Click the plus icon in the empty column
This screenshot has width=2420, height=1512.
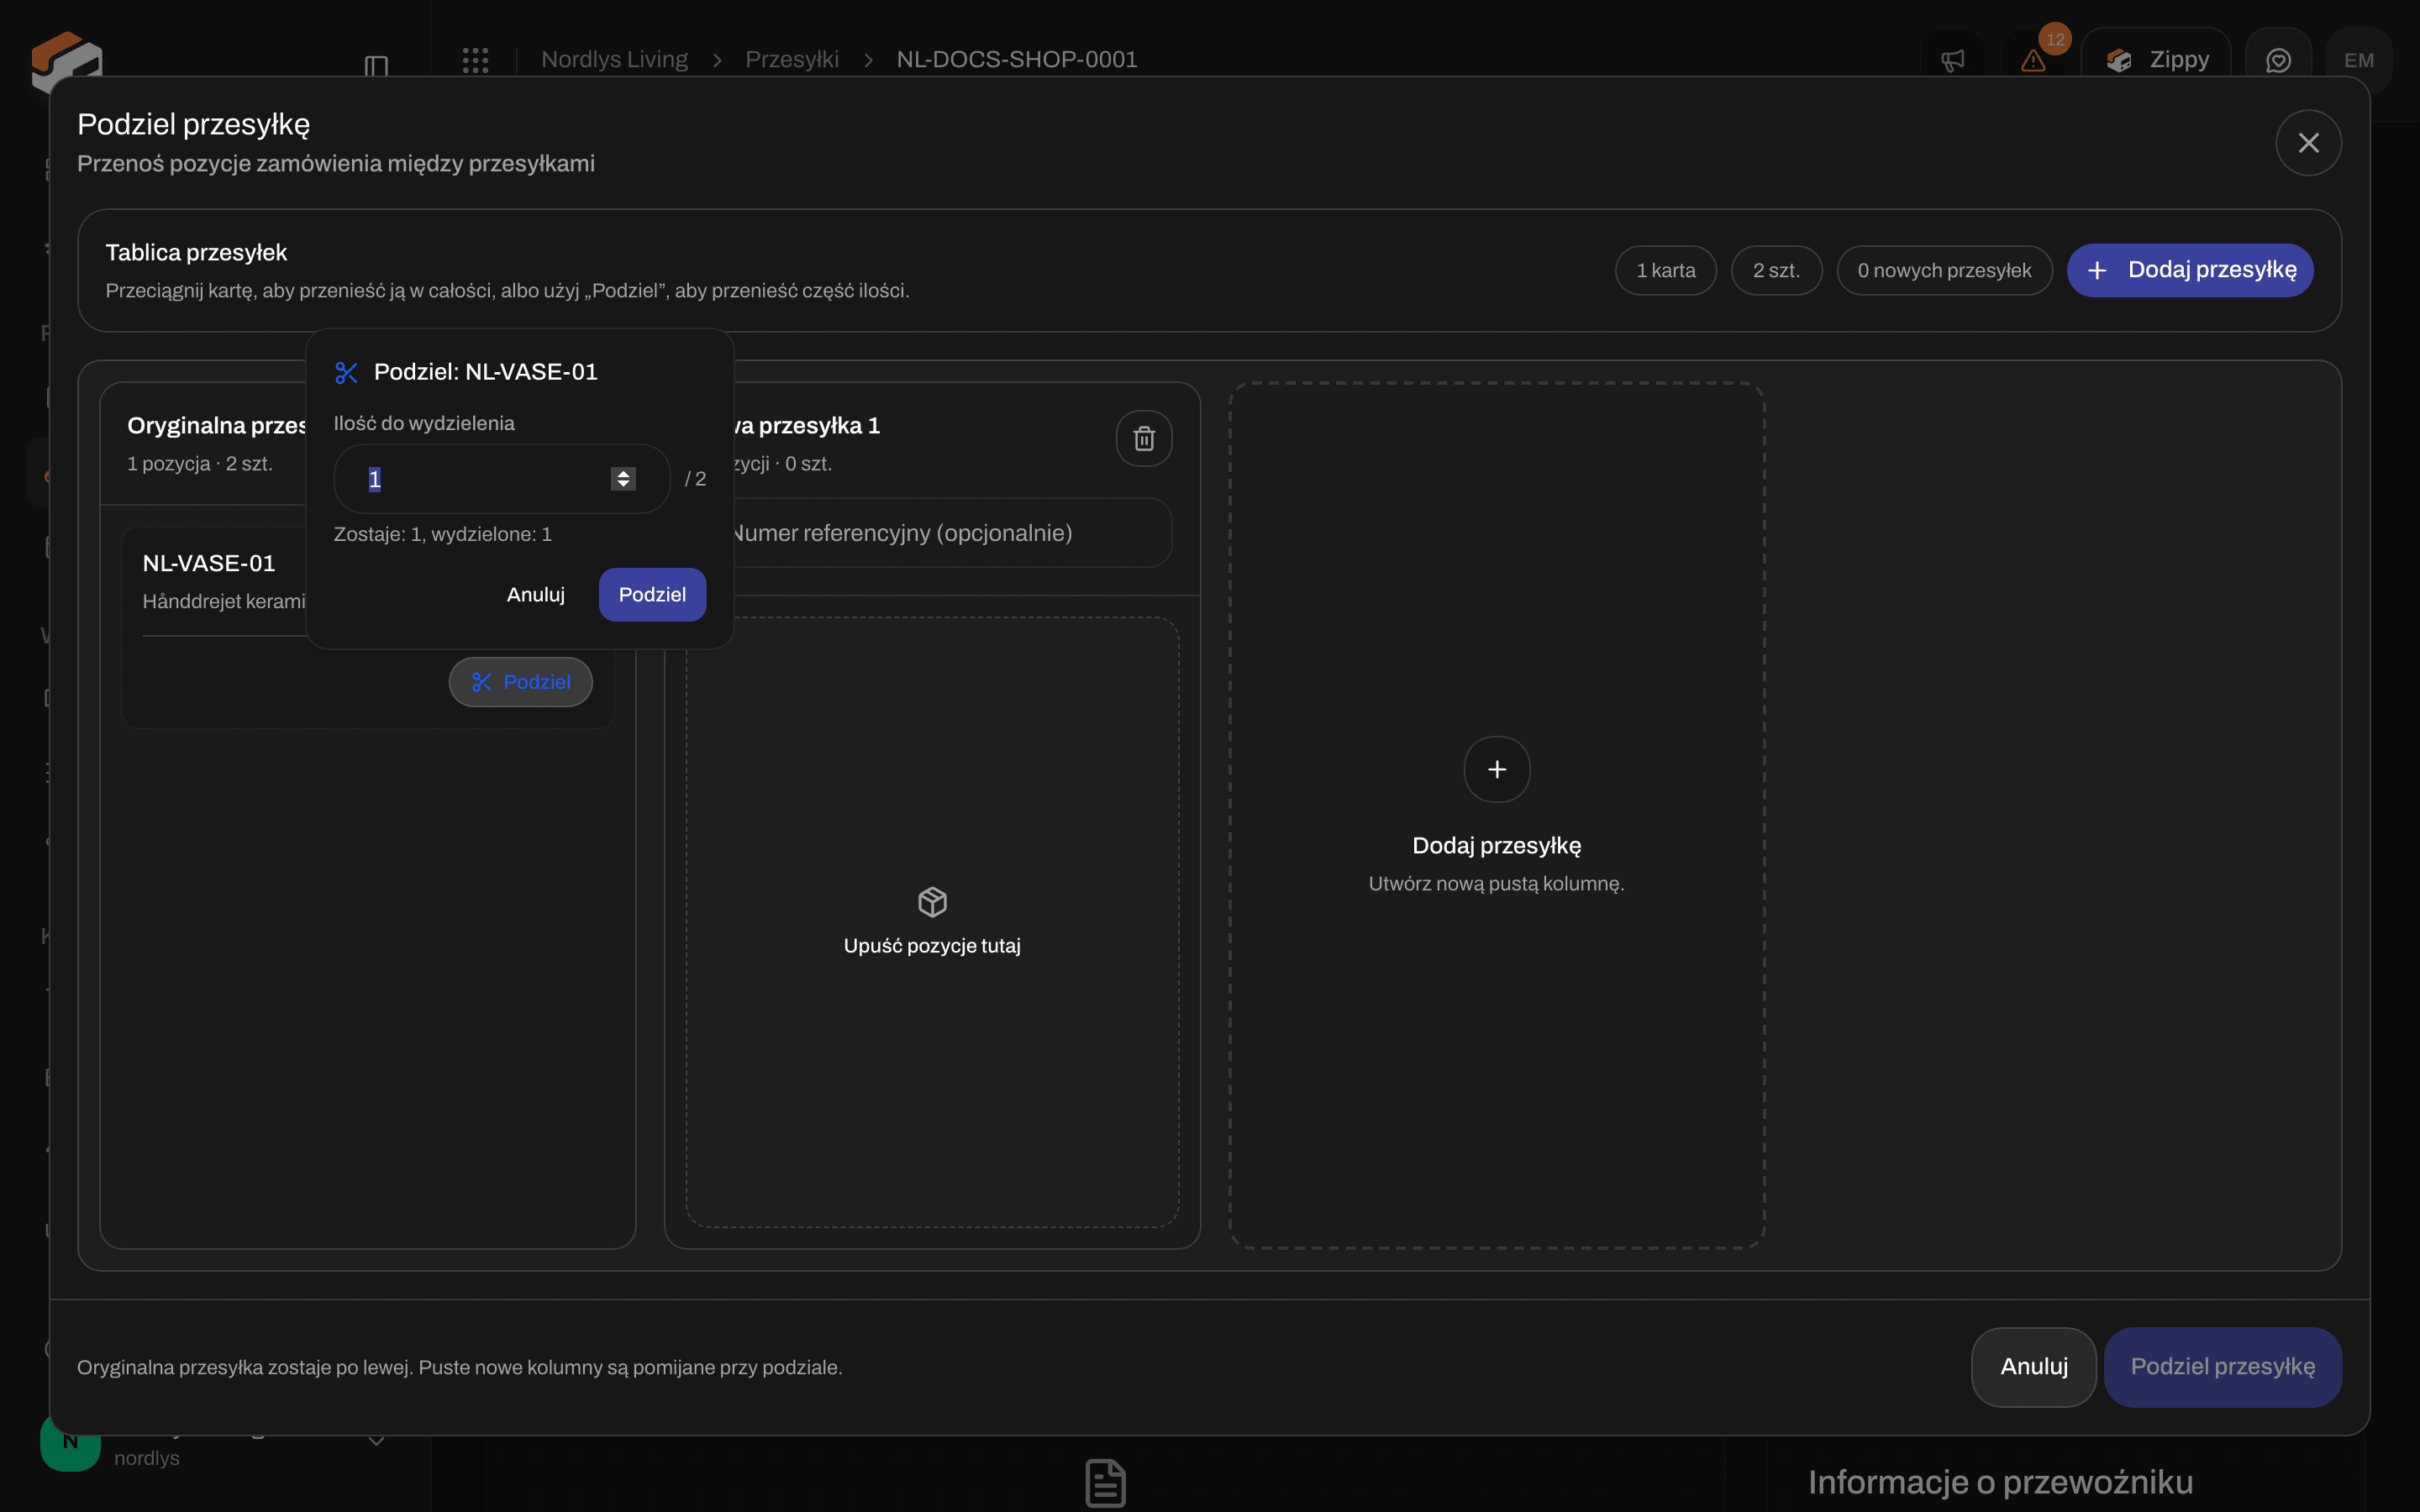pos(1497,769)
